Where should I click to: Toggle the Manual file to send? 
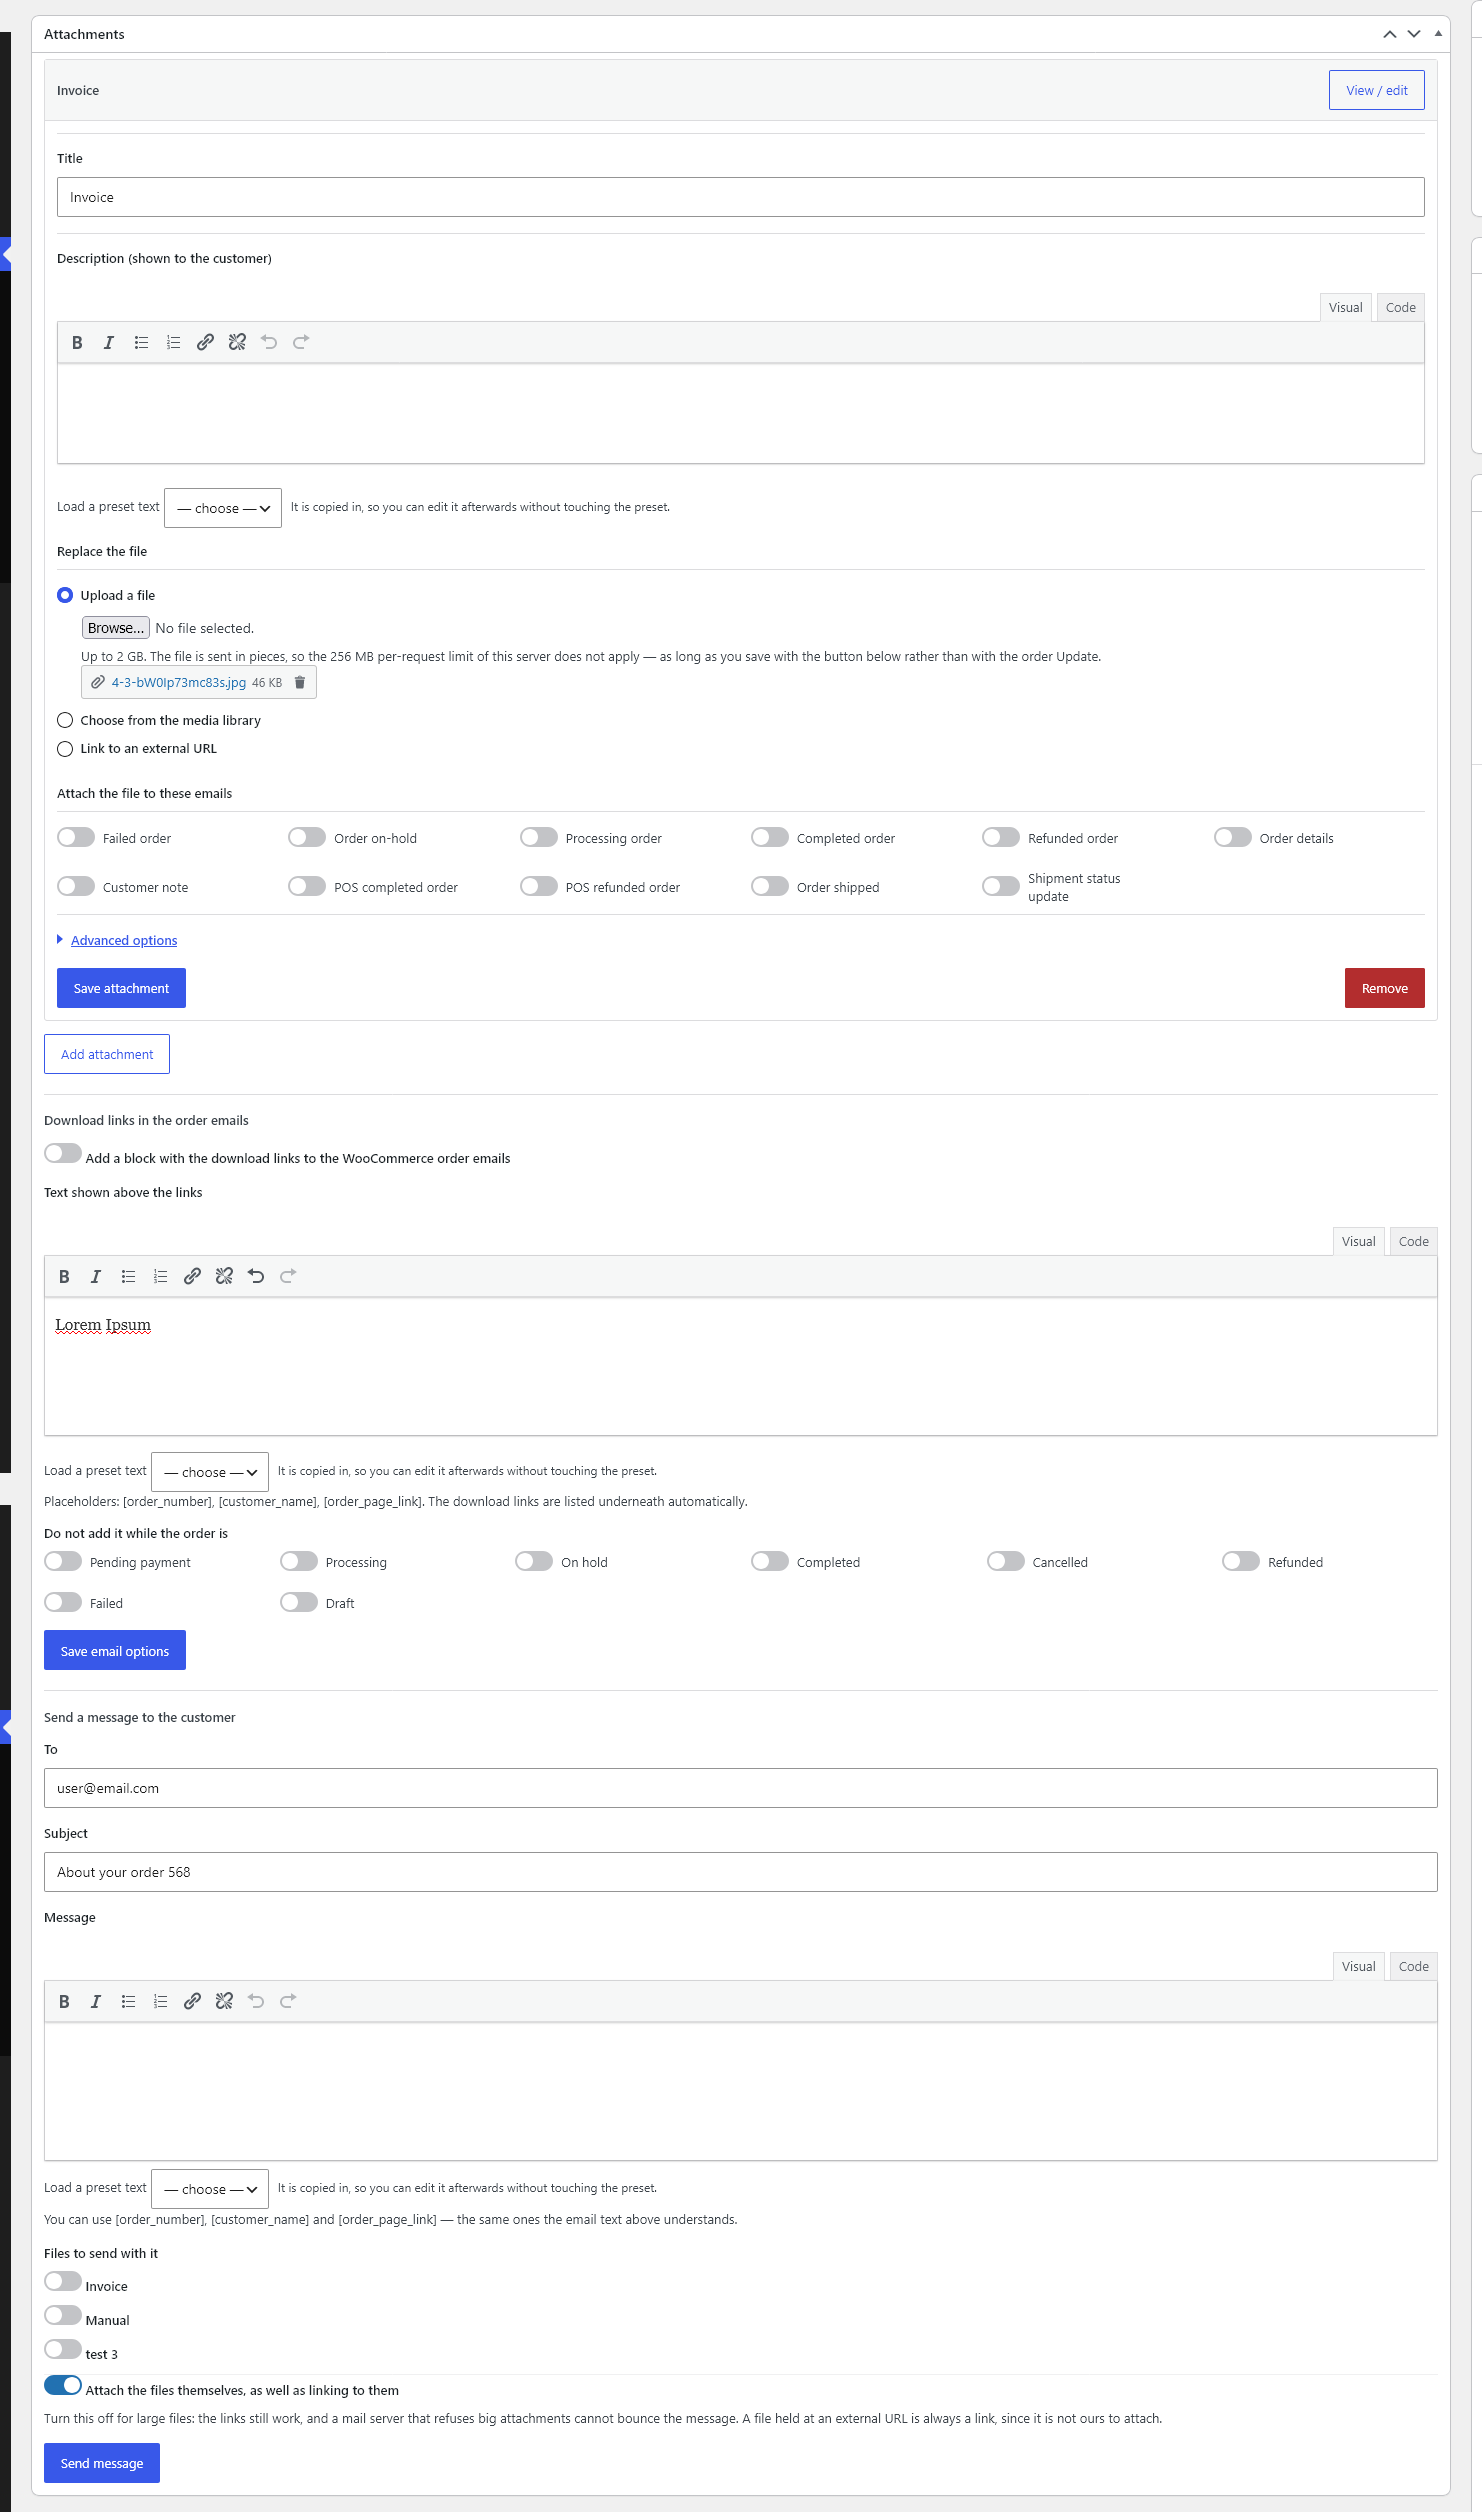coord(63,2315)
